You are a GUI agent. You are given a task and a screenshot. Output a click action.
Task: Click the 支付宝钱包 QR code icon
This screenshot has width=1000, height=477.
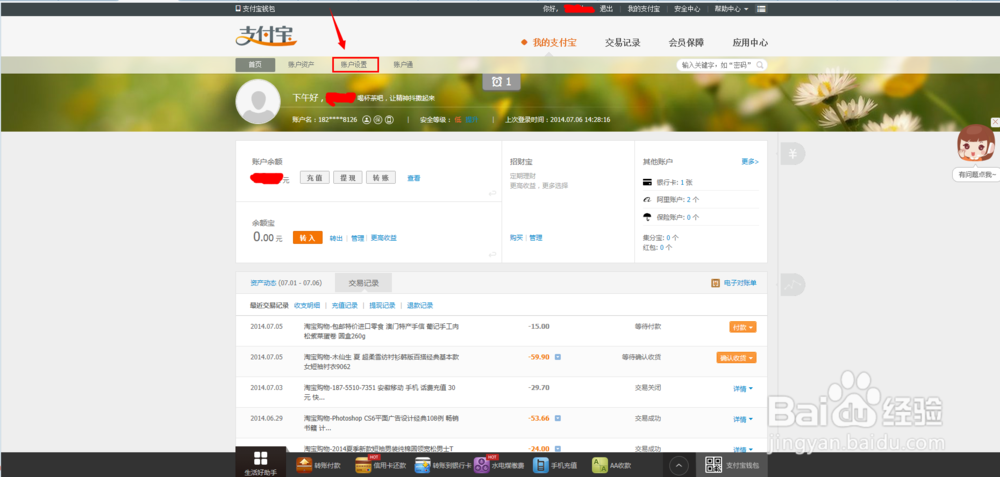(714, 466)
